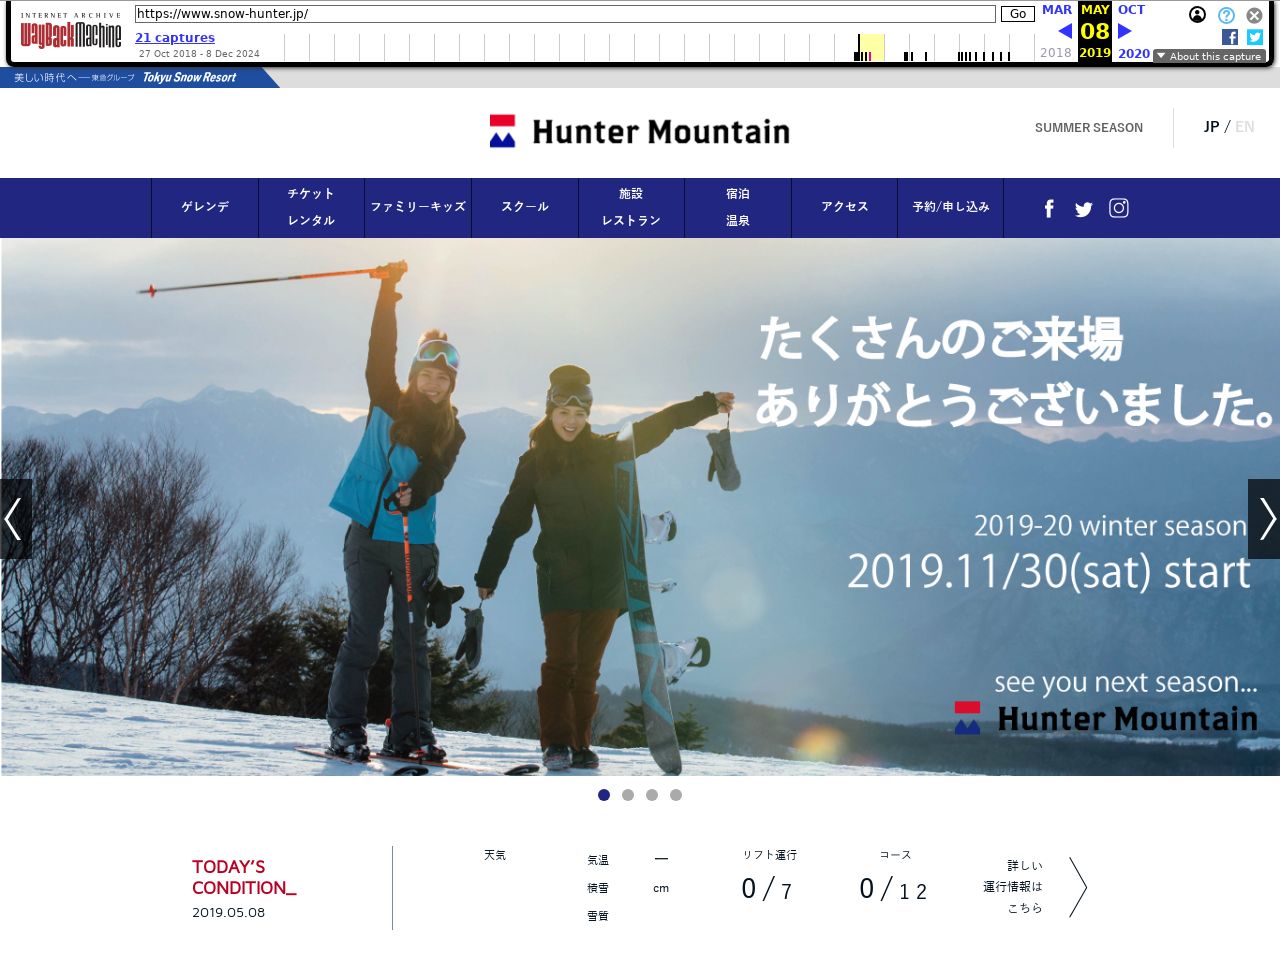Switch site language to EN
This screenshot has height=960, width=1280.
pyautogui.click(x=1244, y=127)
